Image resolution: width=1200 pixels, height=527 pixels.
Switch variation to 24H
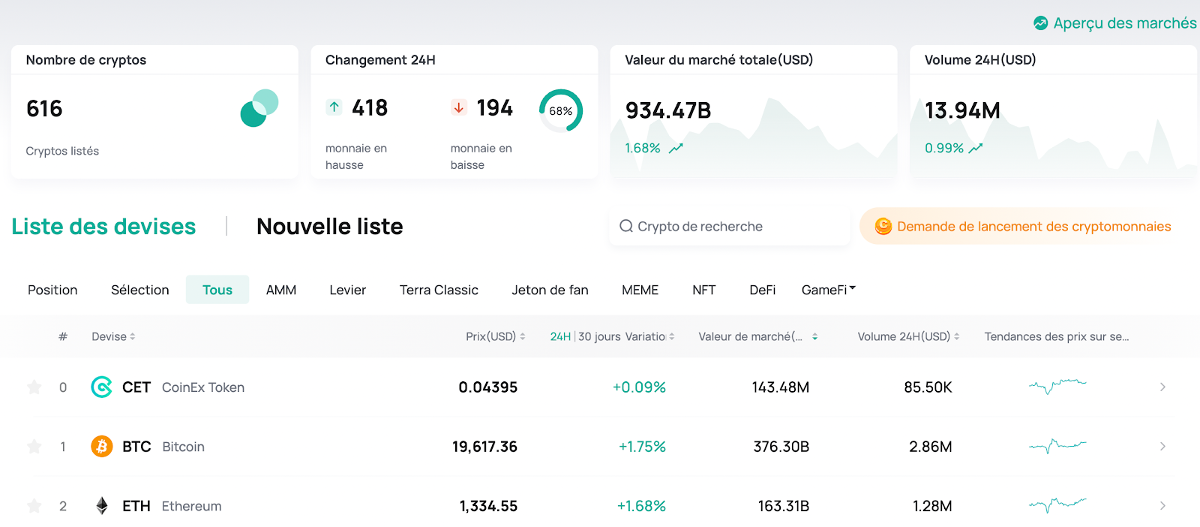[x=560, y=337]
